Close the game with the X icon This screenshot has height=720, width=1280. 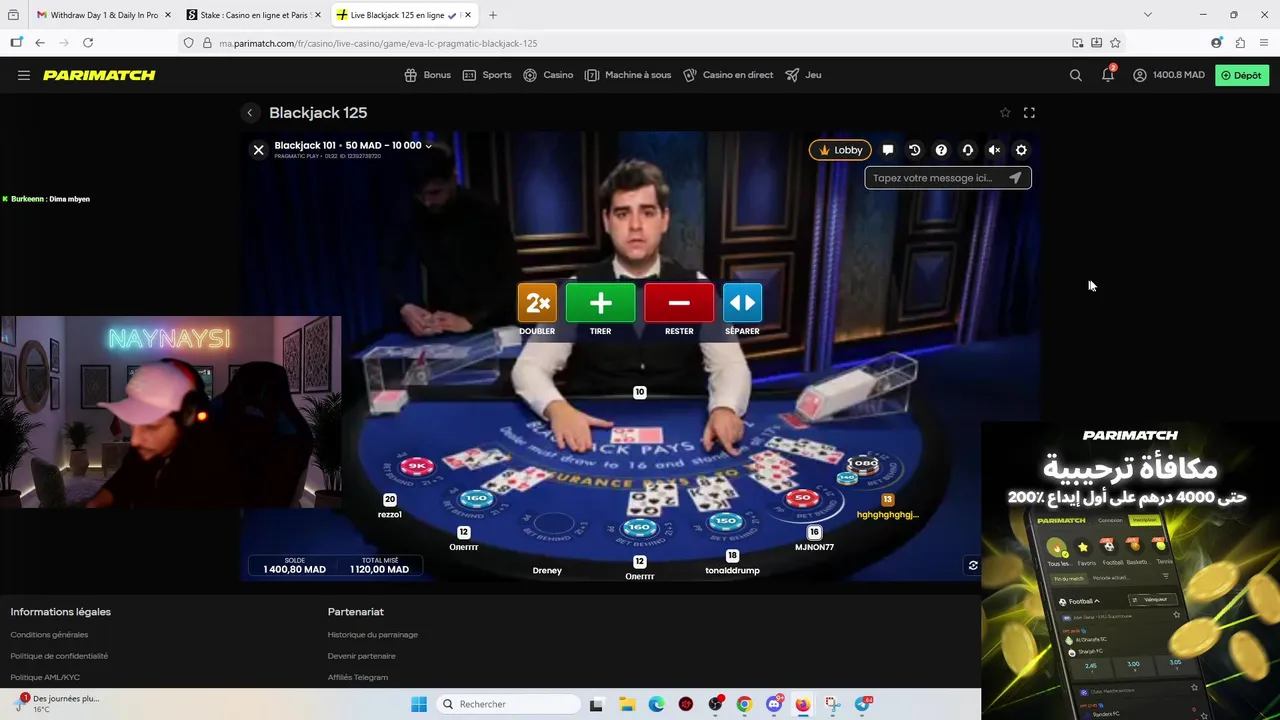(258, 150)
